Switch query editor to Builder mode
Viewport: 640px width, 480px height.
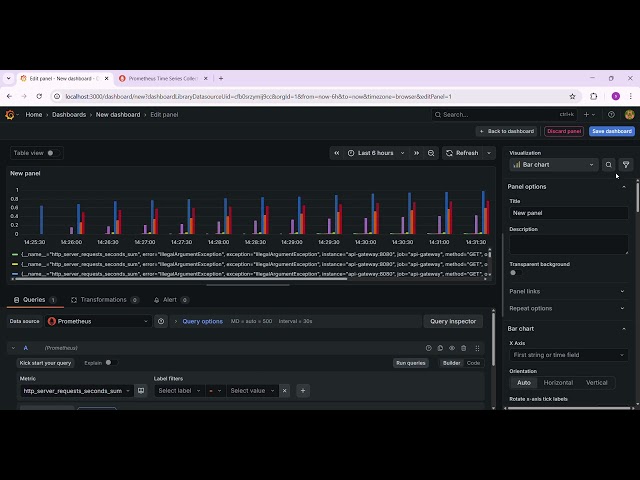451,363
